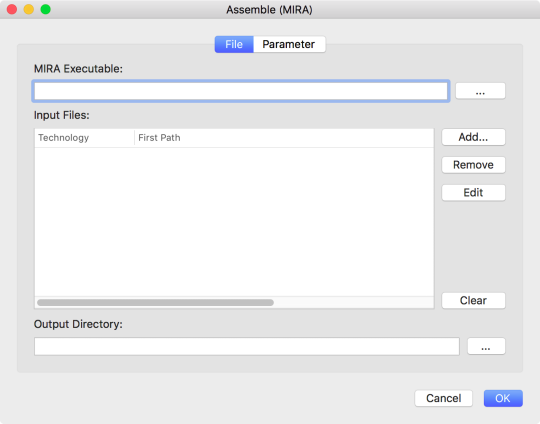The width and height of the screenshot is (540, 424).
Task: Click the empty input files list area
Action: pyautogui.click(x=234, y=222)
